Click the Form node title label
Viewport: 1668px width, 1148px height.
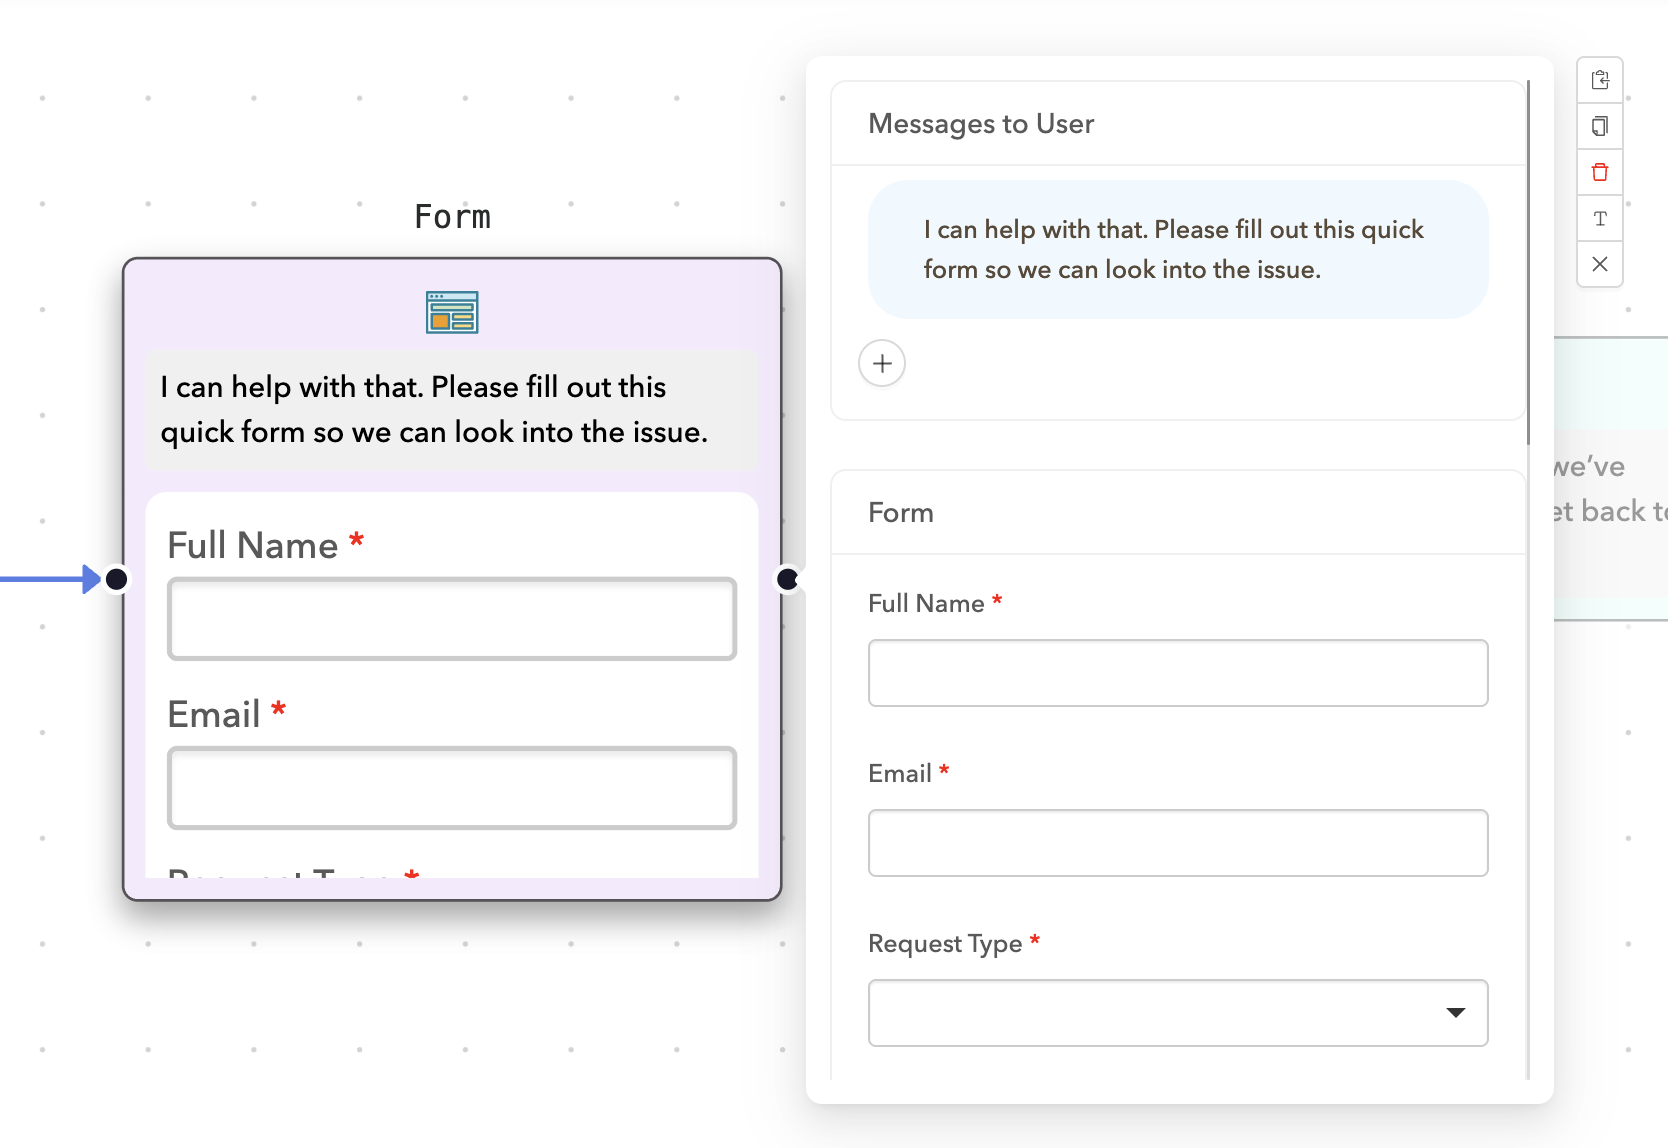pyautogui.click(x=452, y=215)
